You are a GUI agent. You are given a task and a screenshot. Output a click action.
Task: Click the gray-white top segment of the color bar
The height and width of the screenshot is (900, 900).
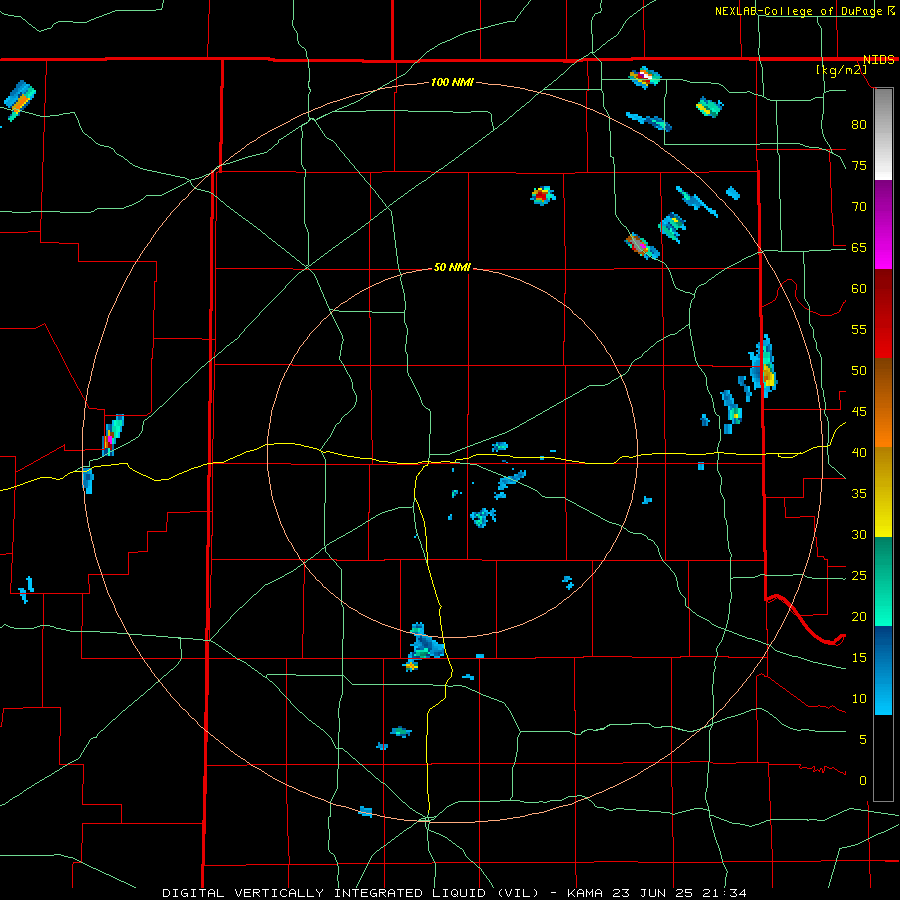click(883, 134)
